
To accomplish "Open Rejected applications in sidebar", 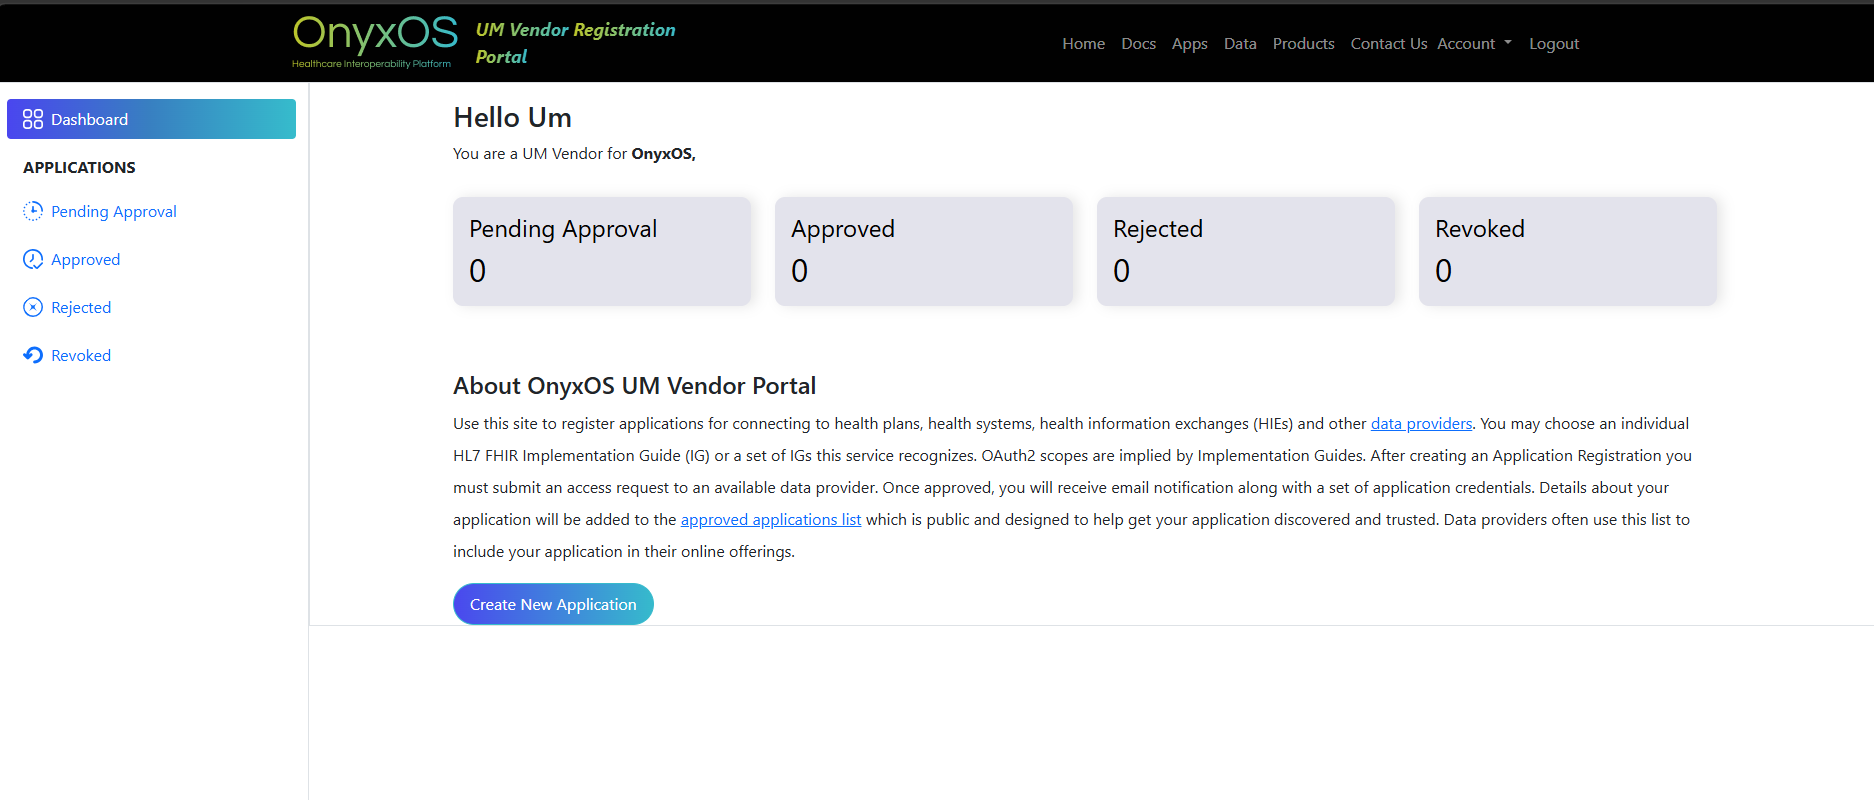I will point(81,307).
